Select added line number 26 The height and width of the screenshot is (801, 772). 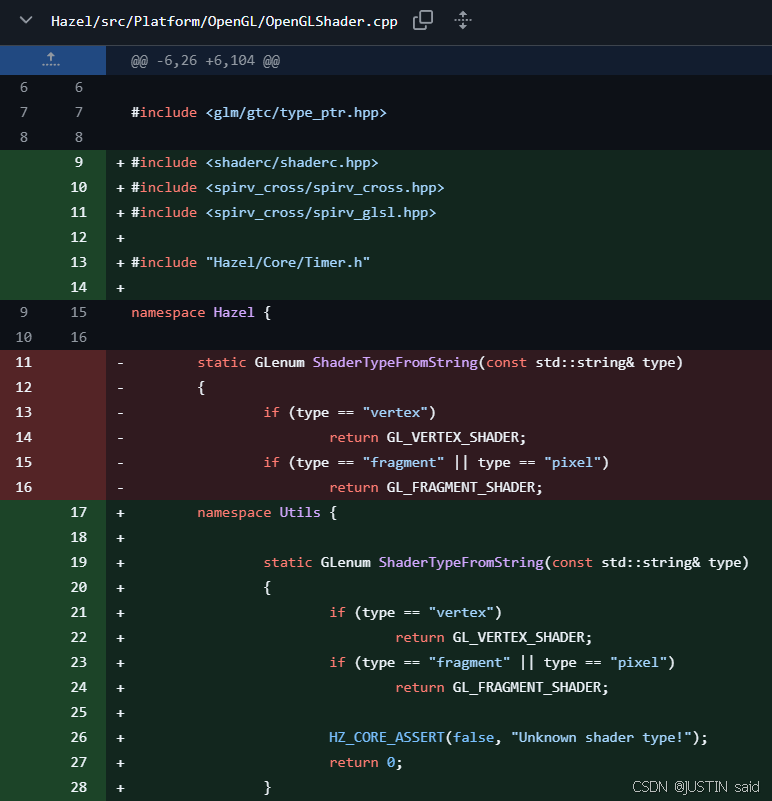click(79, 737)
